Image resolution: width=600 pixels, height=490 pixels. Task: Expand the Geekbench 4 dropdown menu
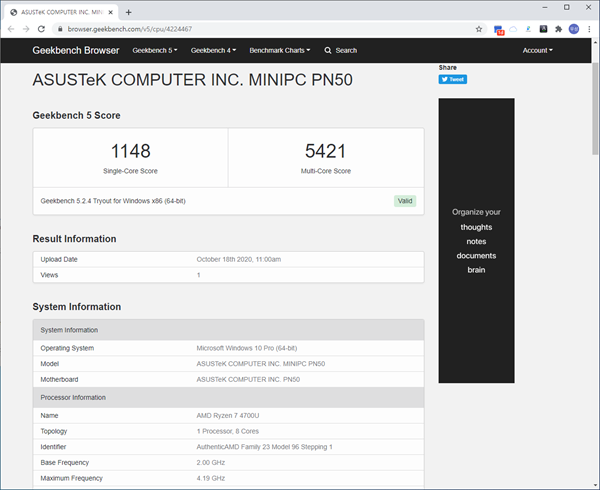pyautogui.click(x=213, y=50)
